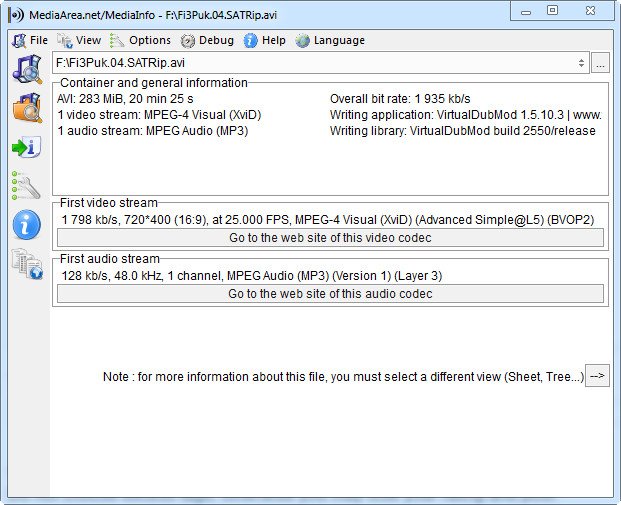This screenshot has height=505, width=621.
Task: Expand the file path dropdown list
Action: (x=582, y=63)
